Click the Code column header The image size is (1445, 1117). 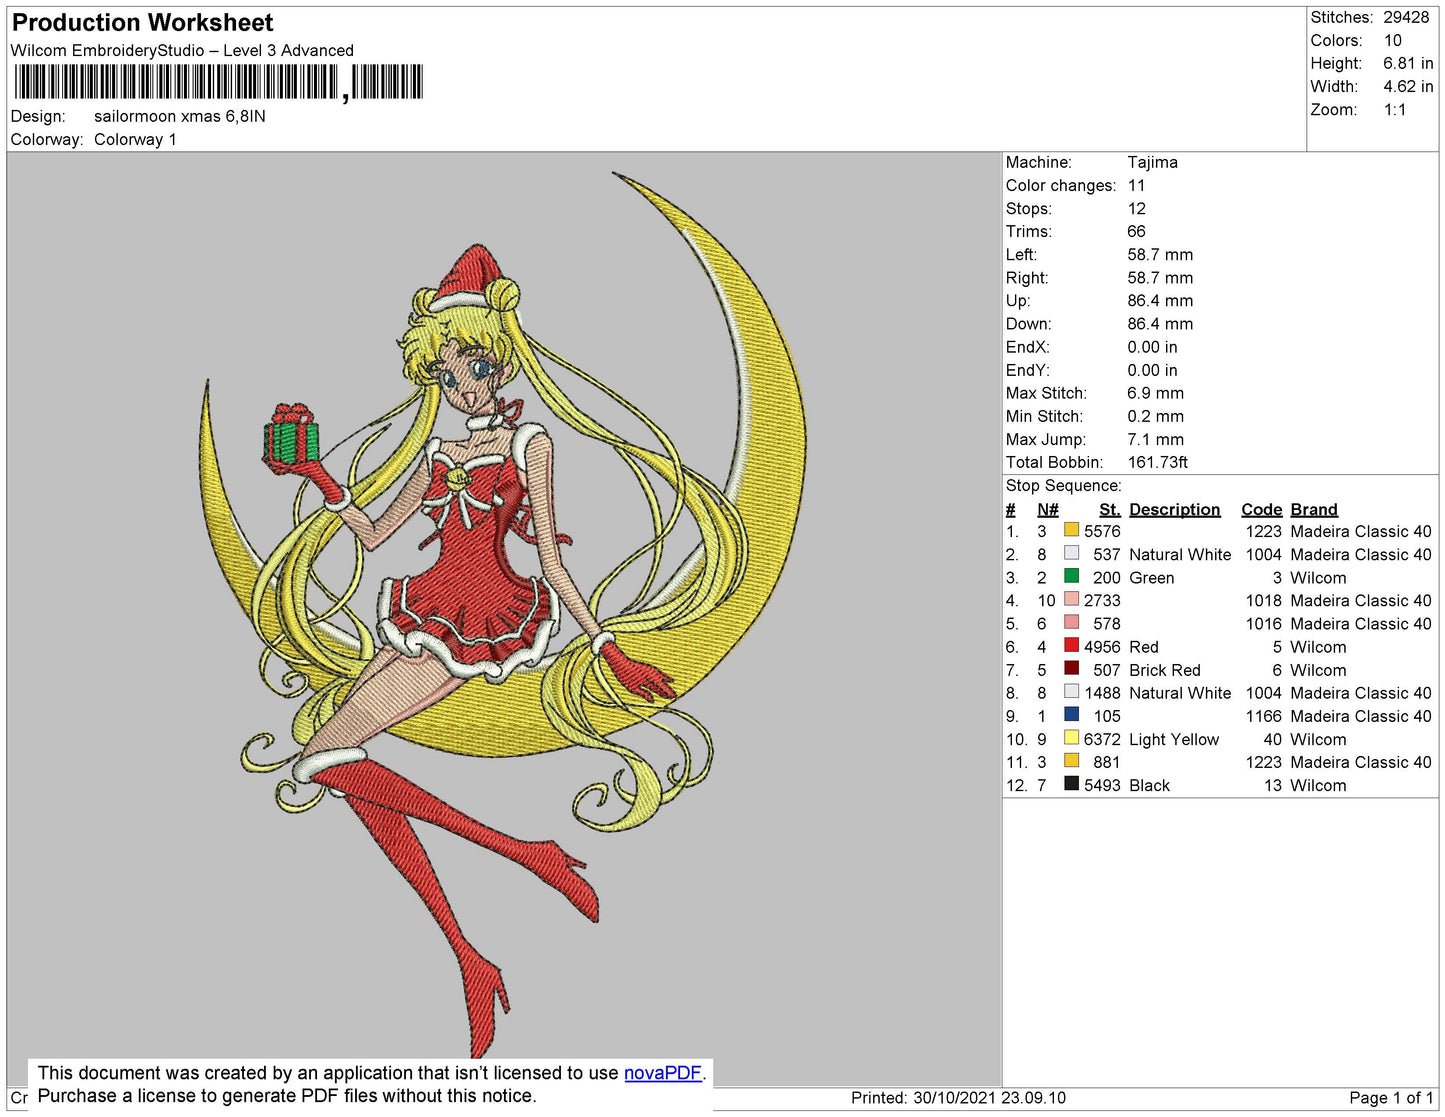1261,509
